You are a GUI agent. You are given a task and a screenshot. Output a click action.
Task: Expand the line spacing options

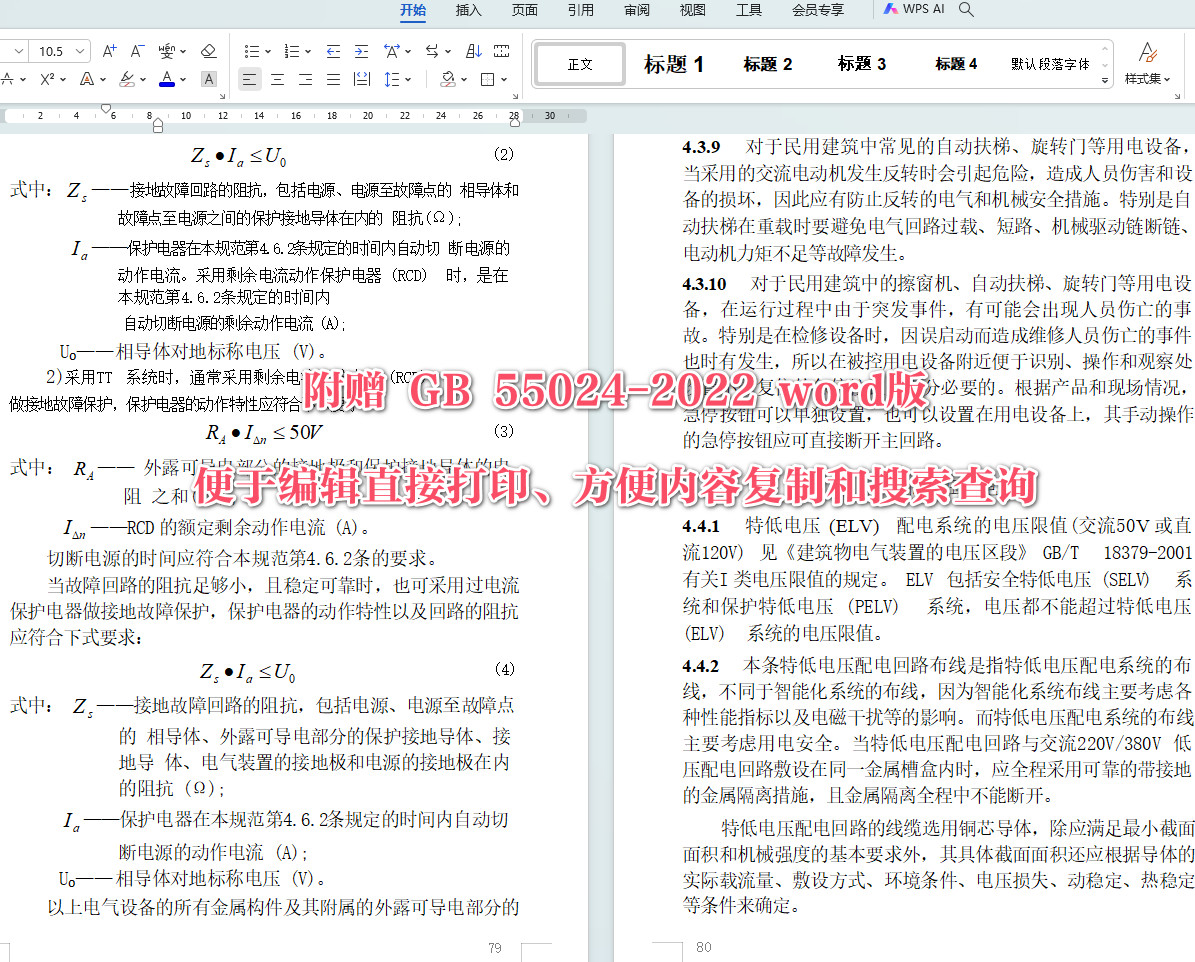407,79
